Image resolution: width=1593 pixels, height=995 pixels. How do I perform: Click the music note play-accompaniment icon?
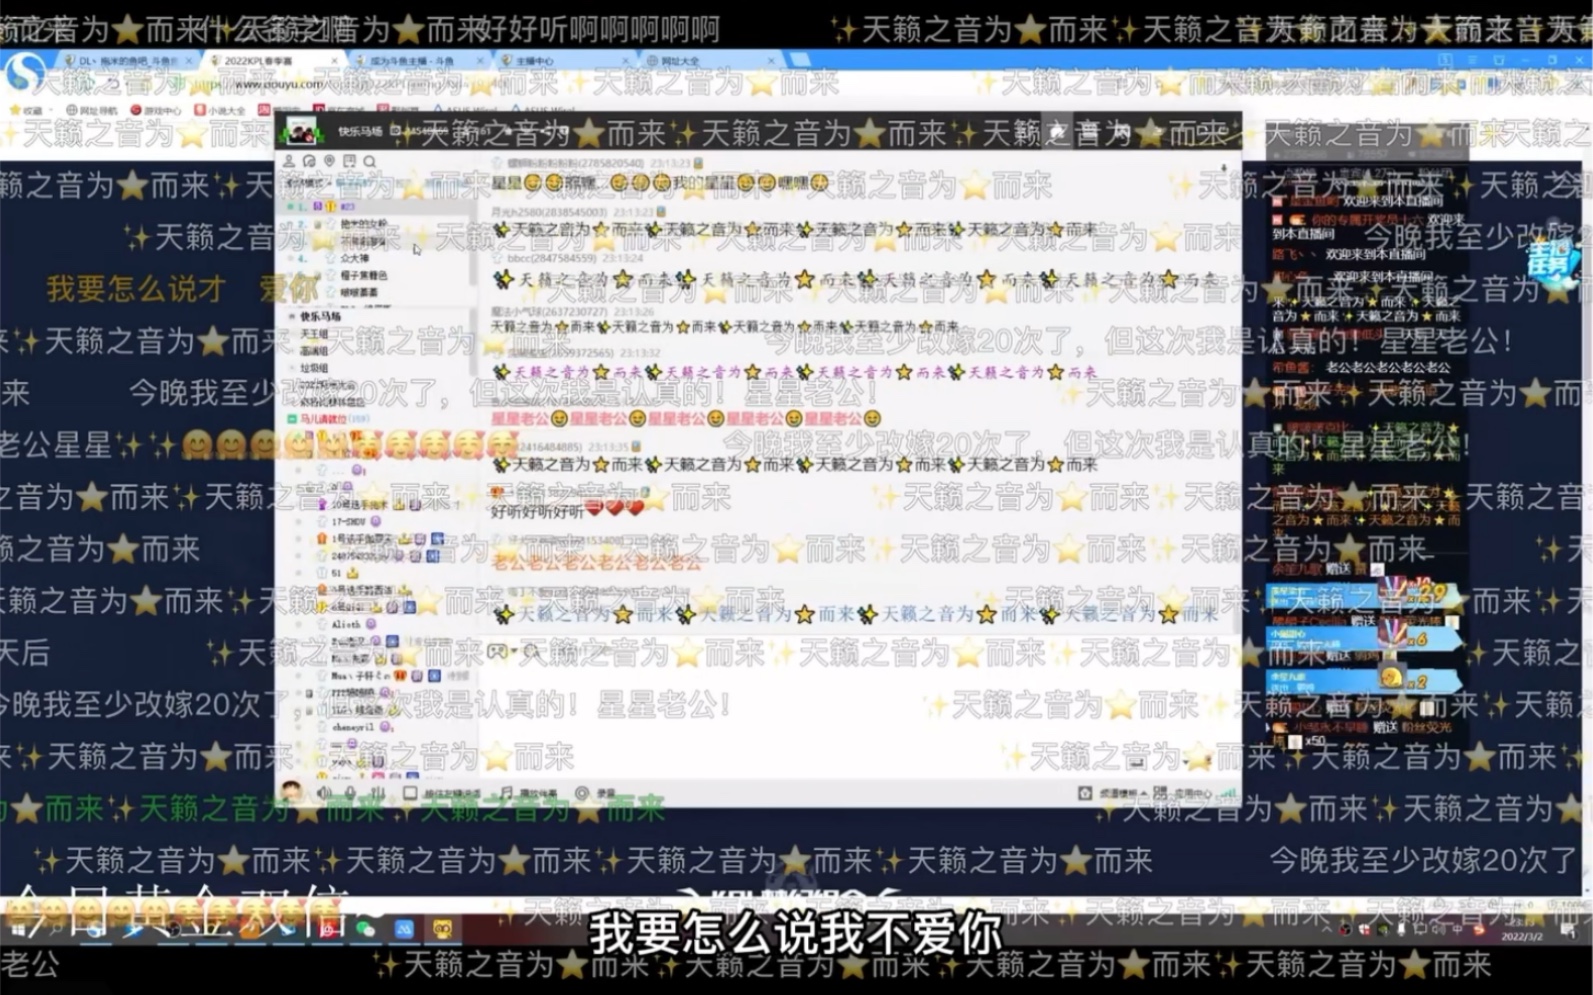tap(507, 793)
